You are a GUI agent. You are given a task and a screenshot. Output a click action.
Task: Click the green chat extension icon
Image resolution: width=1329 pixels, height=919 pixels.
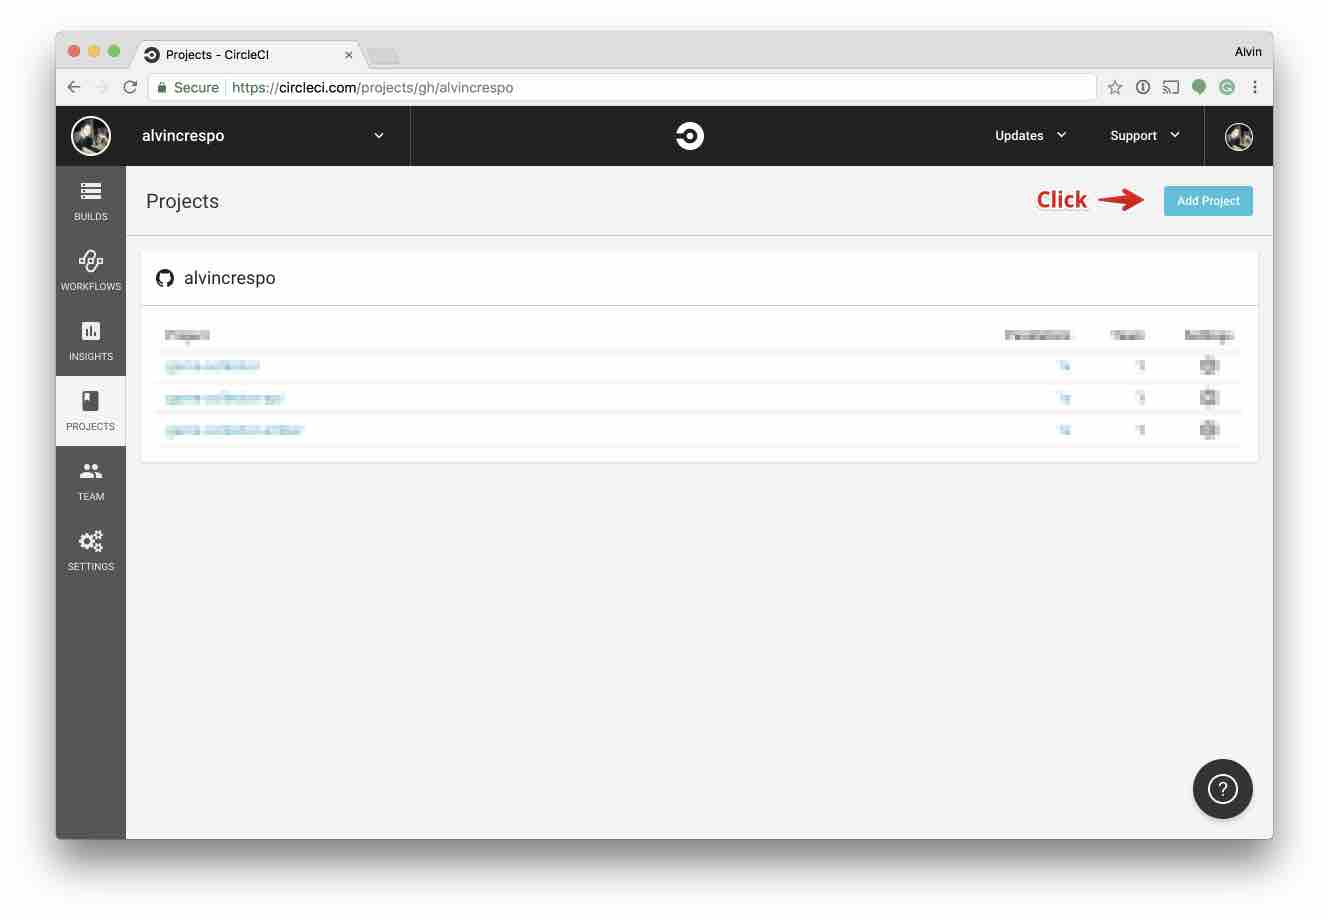(x=1199, y=87)
